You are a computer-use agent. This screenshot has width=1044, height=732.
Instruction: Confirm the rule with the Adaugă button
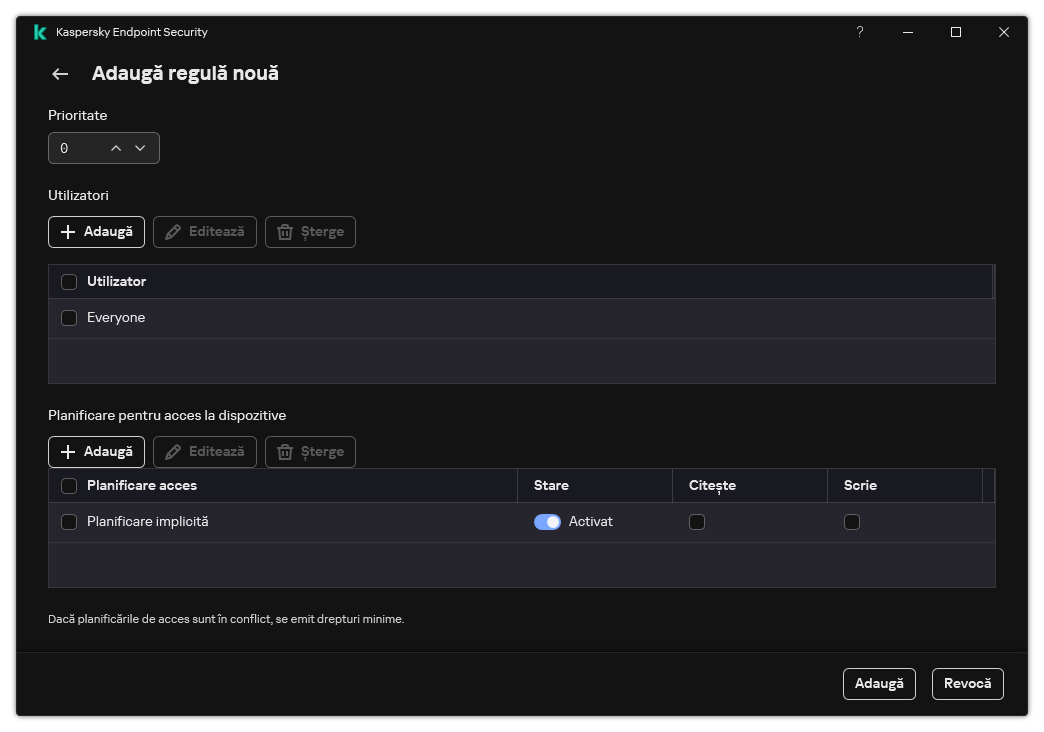879,683
